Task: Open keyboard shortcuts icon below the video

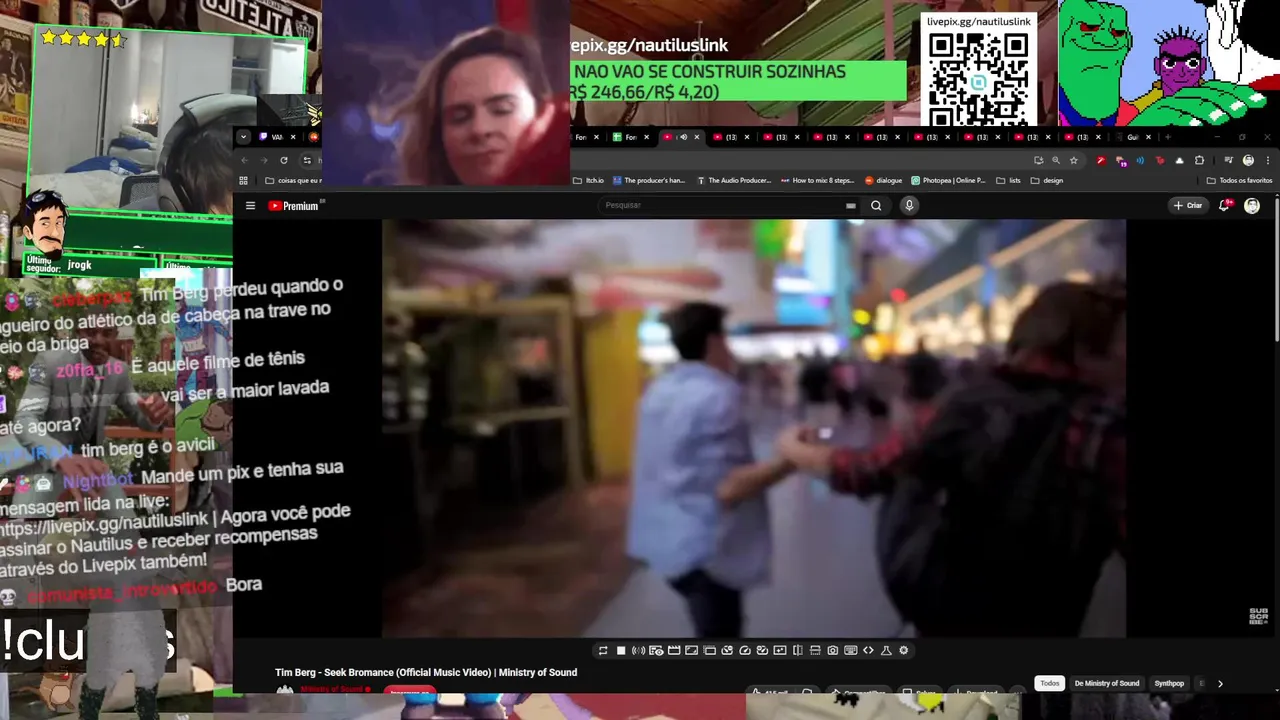Action: coord(850,650)
